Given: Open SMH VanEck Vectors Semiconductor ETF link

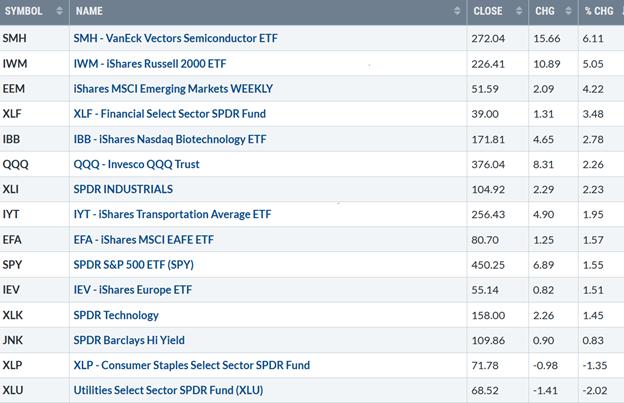Looking at the screenshot, I should 167,38.
